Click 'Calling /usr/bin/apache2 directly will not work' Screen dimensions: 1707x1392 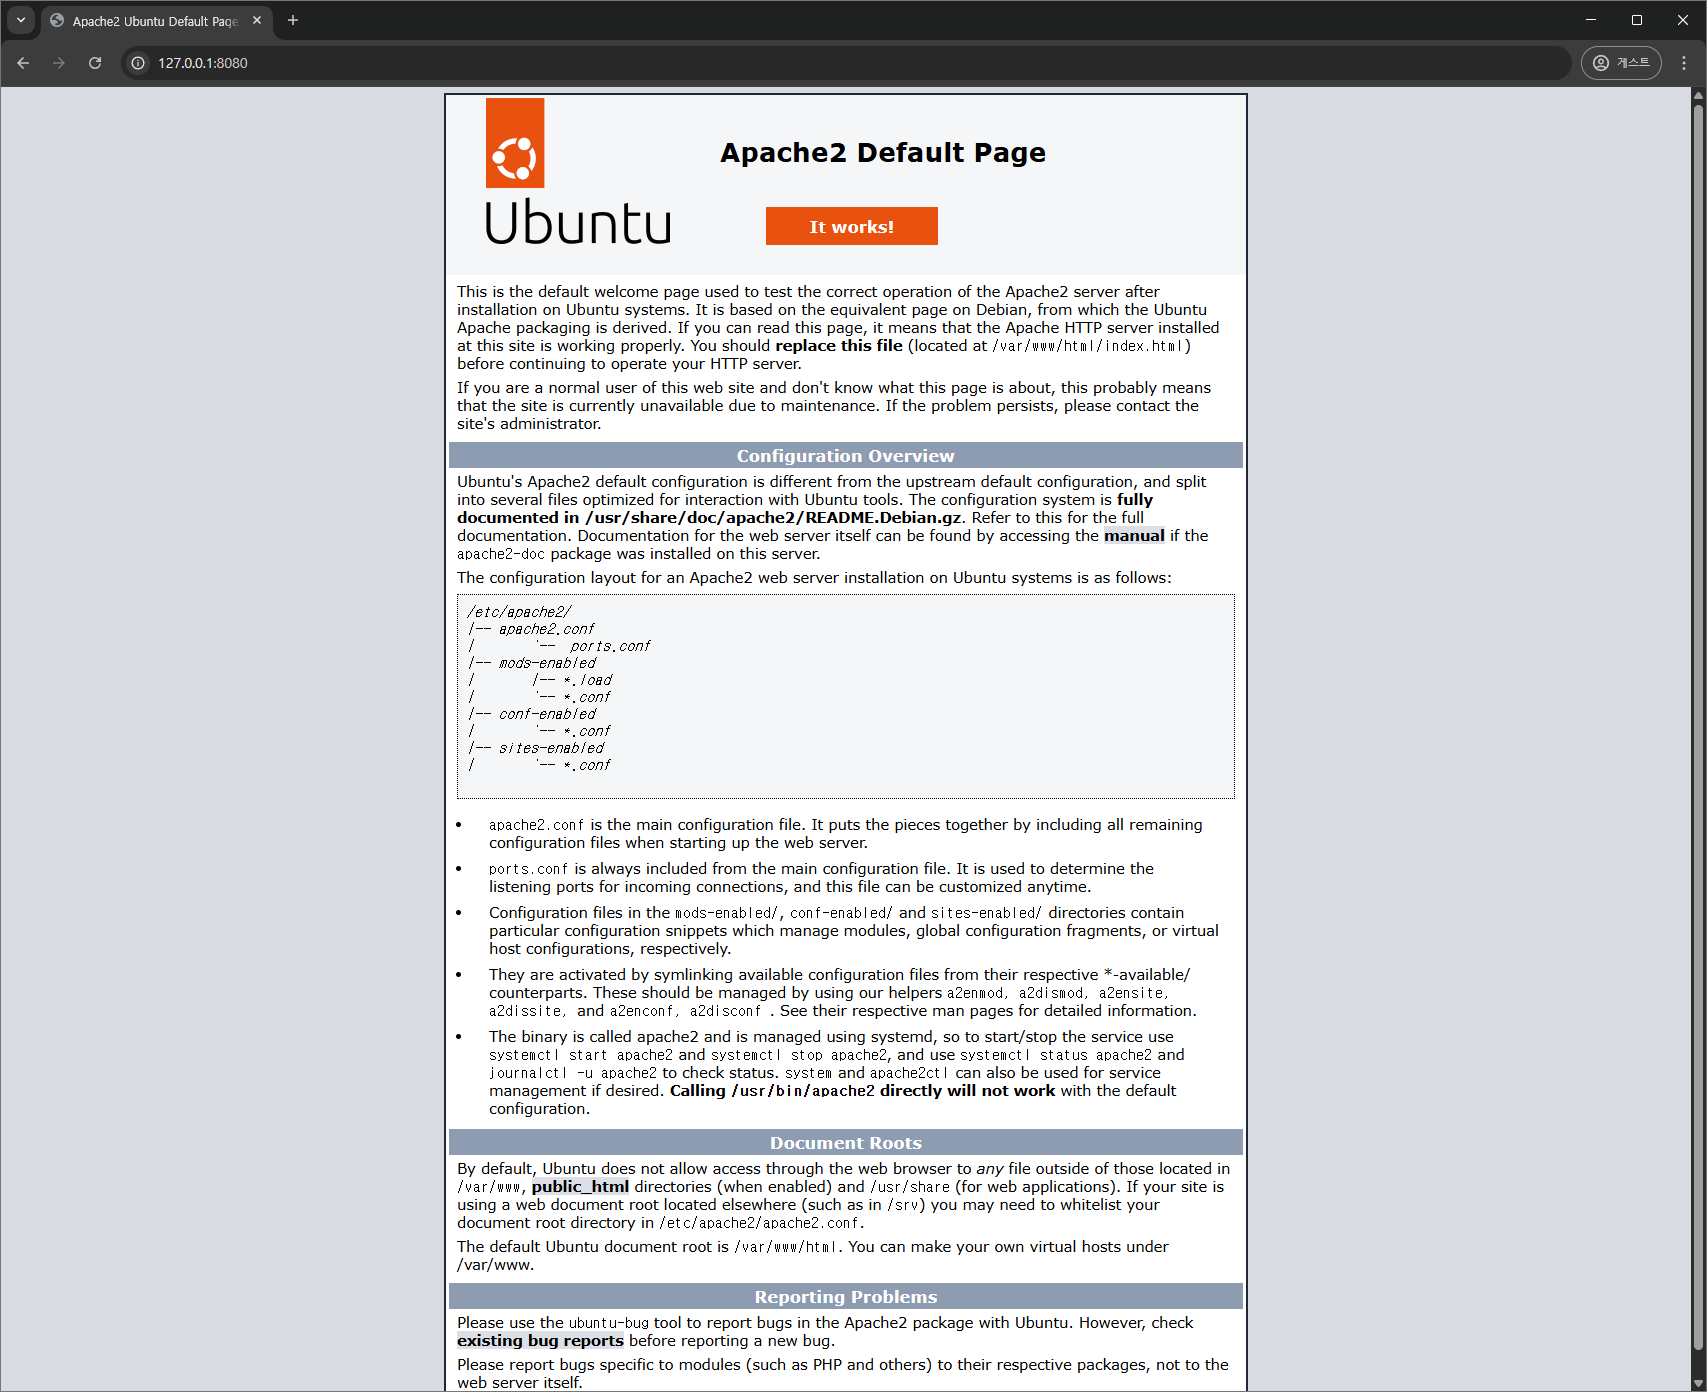point(862,1091)
